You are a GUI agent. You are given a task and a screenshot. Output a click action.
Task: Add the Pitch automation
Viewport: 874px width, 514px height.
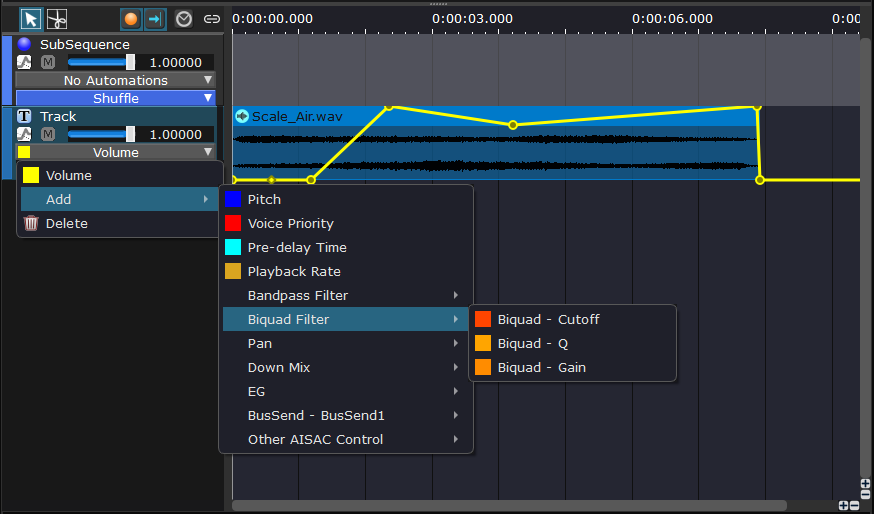264,199
